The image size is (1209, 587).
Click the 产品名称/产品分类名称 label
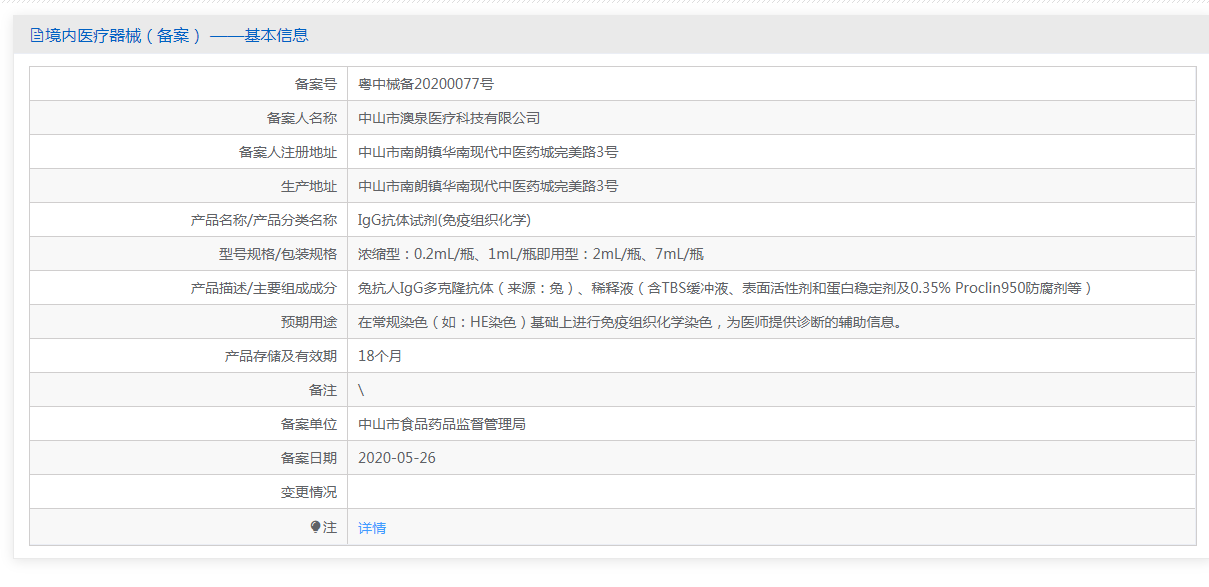pyautogui.click(x=264, y=220)
